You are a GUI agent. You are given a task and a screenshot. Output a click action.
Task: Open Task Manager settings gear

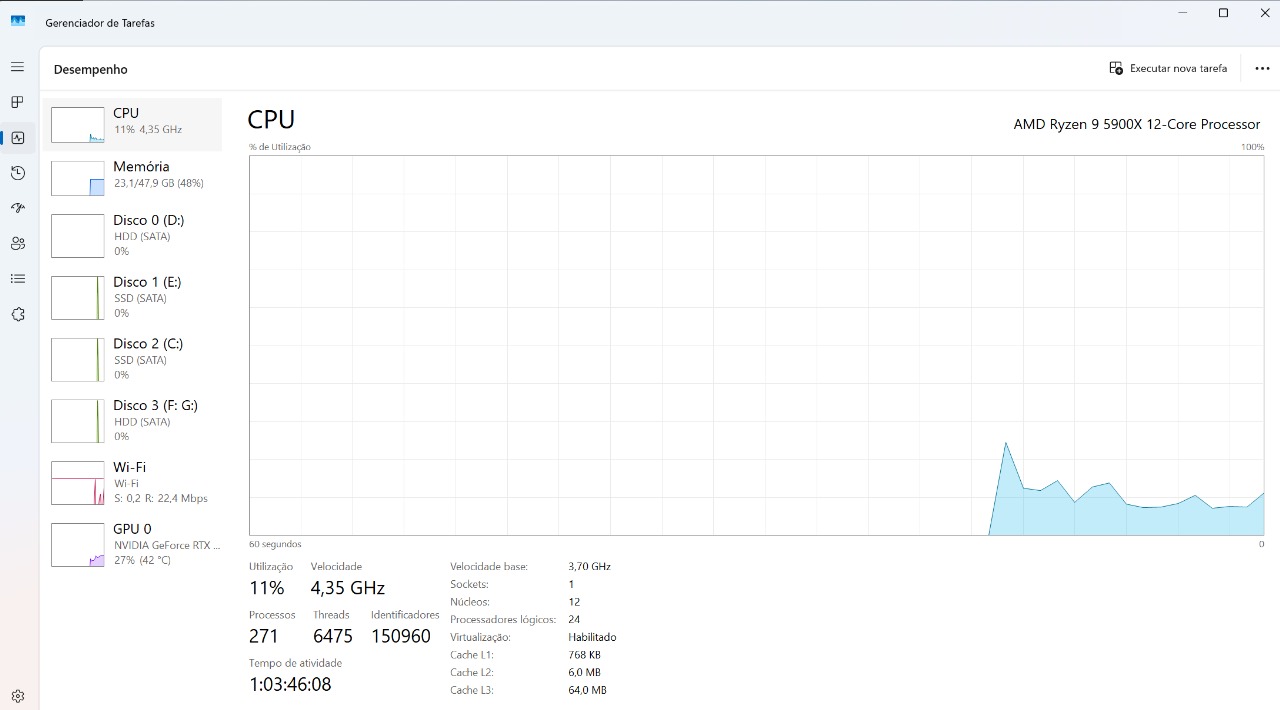pos(17,696)
